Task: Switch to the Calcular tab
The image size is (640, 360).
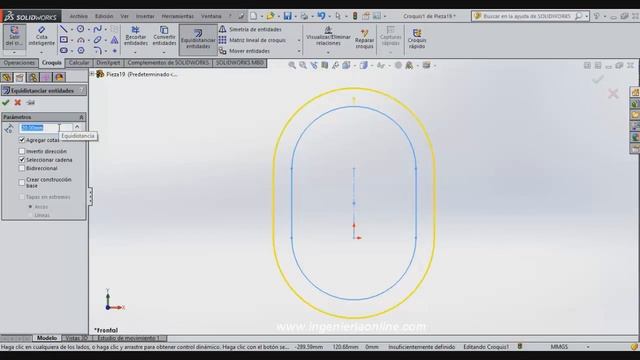Action: click(79, 63)
